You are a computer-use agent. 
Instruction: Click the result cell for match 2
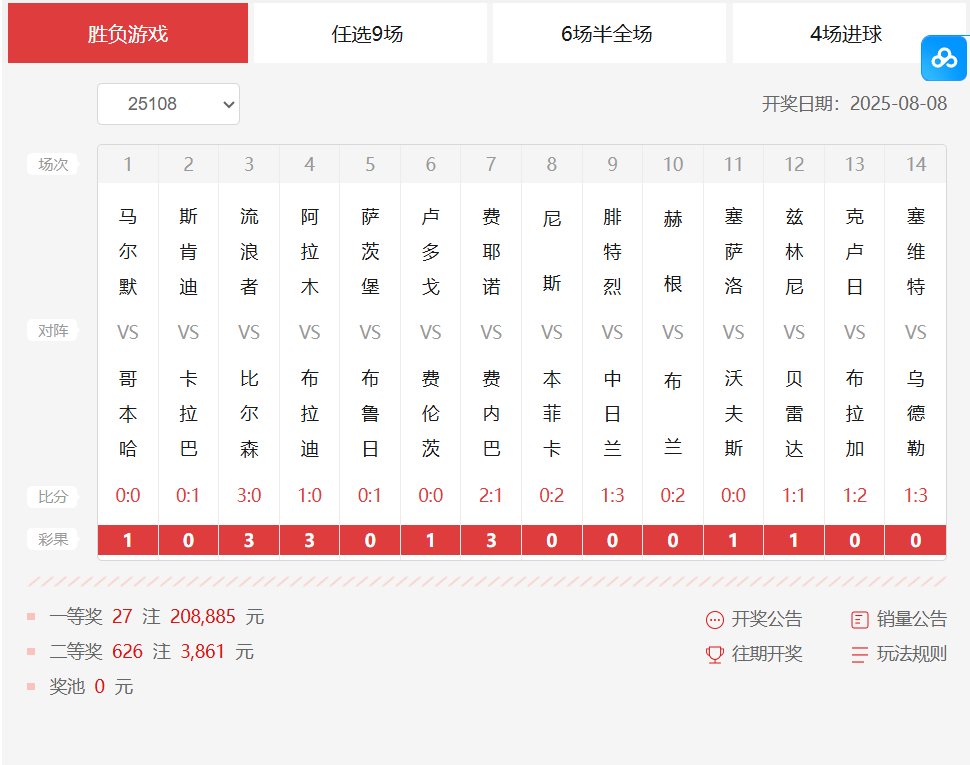[188, 541]
